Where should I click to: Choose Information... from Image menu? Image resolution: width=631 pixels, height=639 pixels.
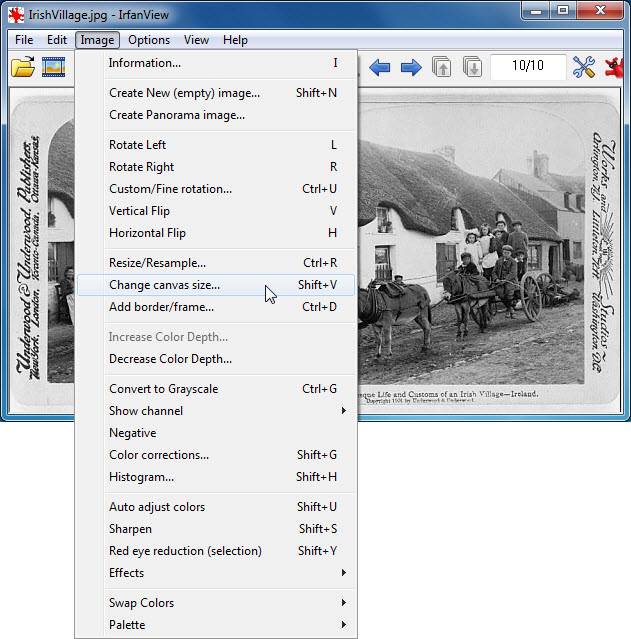tap(216, 63)
